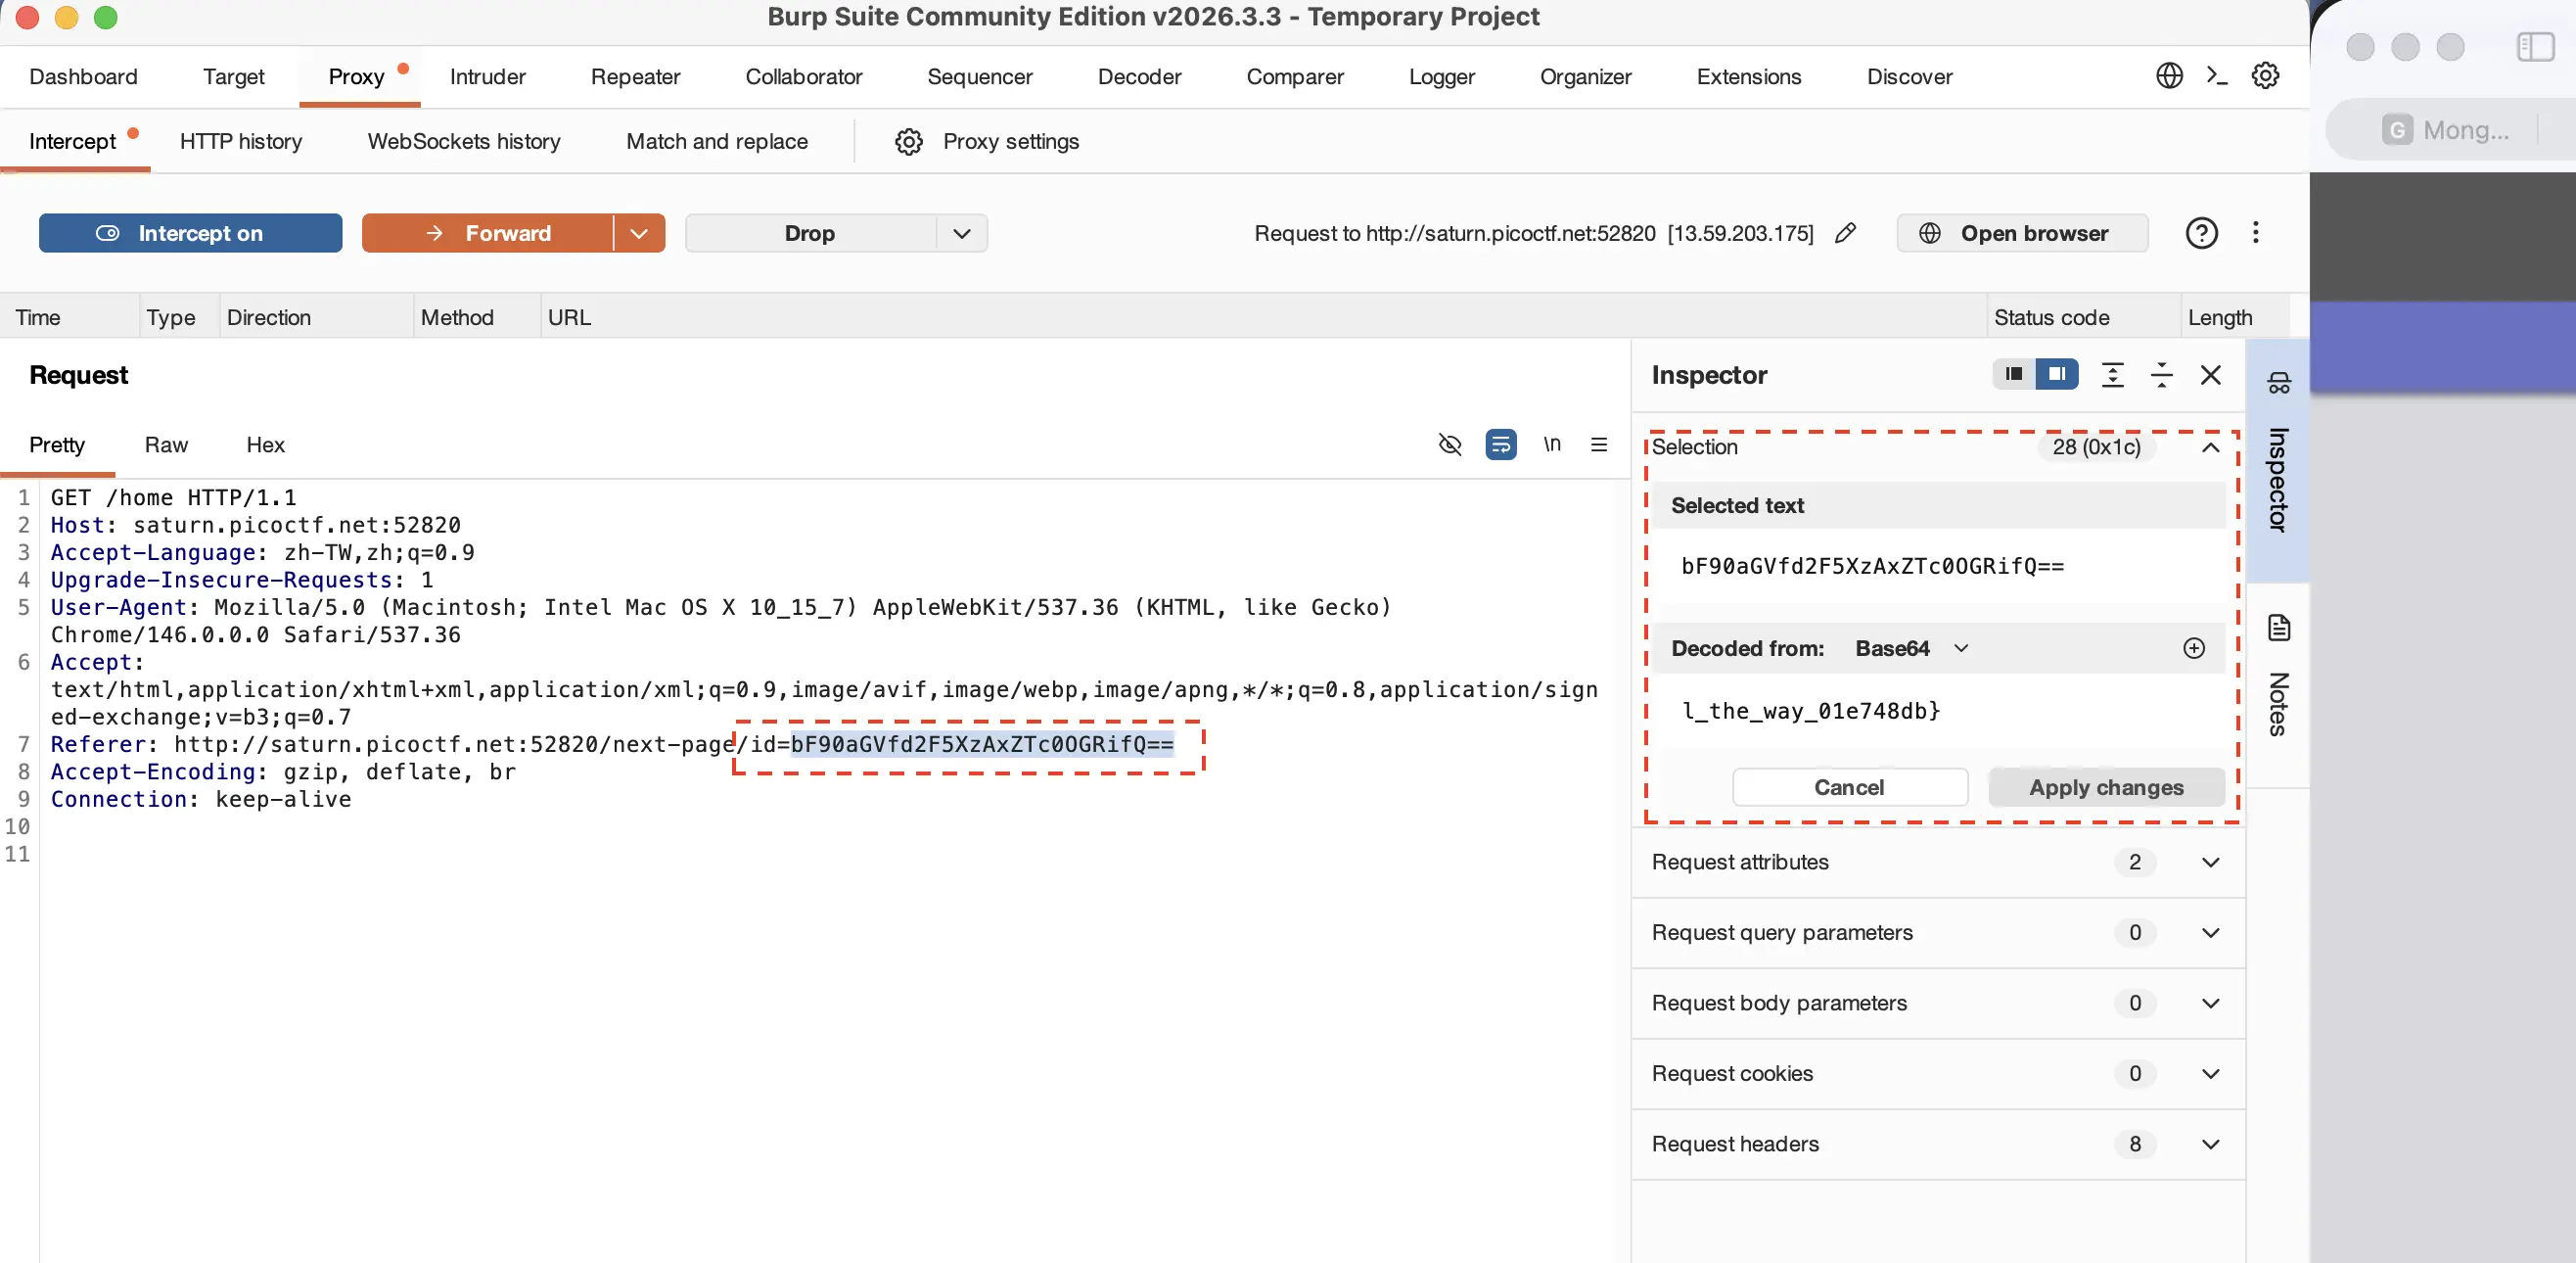Screen dimensions: 2576x1263
Task: Select the Pretty request view tab
Action: tap(57, 445)
